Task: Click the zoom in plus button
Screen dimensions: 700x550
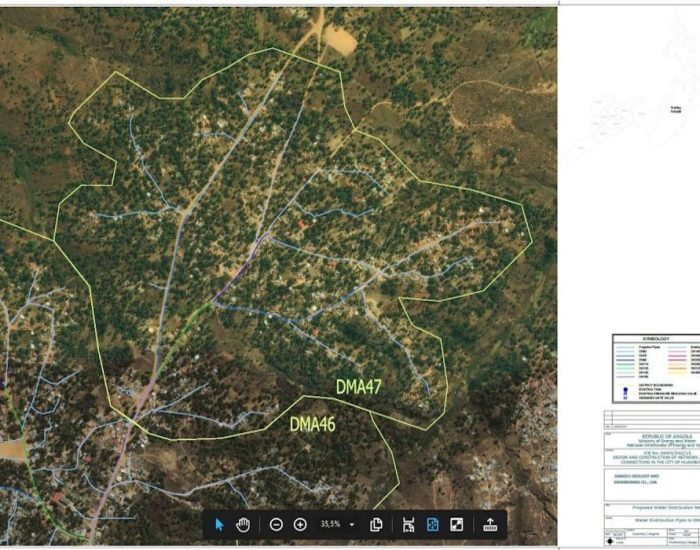Action: coord(300,524)
